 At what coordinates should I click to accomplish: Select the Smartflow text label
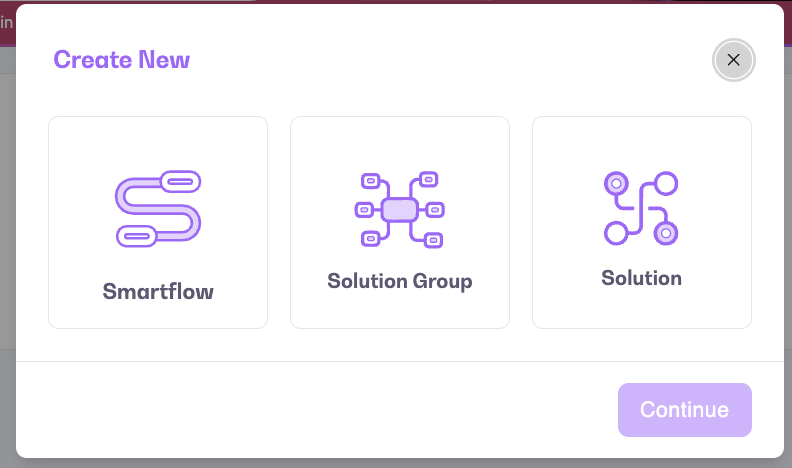click(x=158, y=291)
